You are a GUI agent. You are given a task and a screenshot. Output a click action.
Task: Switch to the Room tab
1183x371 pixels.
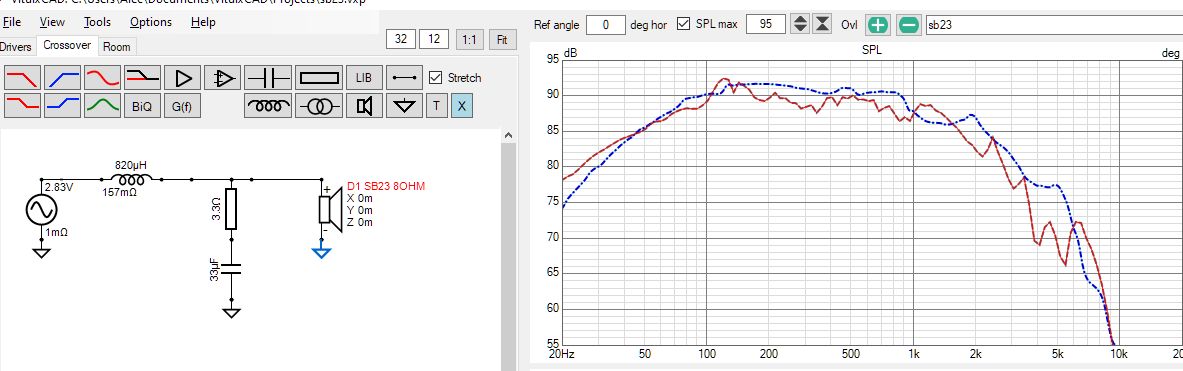coord(117,47)
